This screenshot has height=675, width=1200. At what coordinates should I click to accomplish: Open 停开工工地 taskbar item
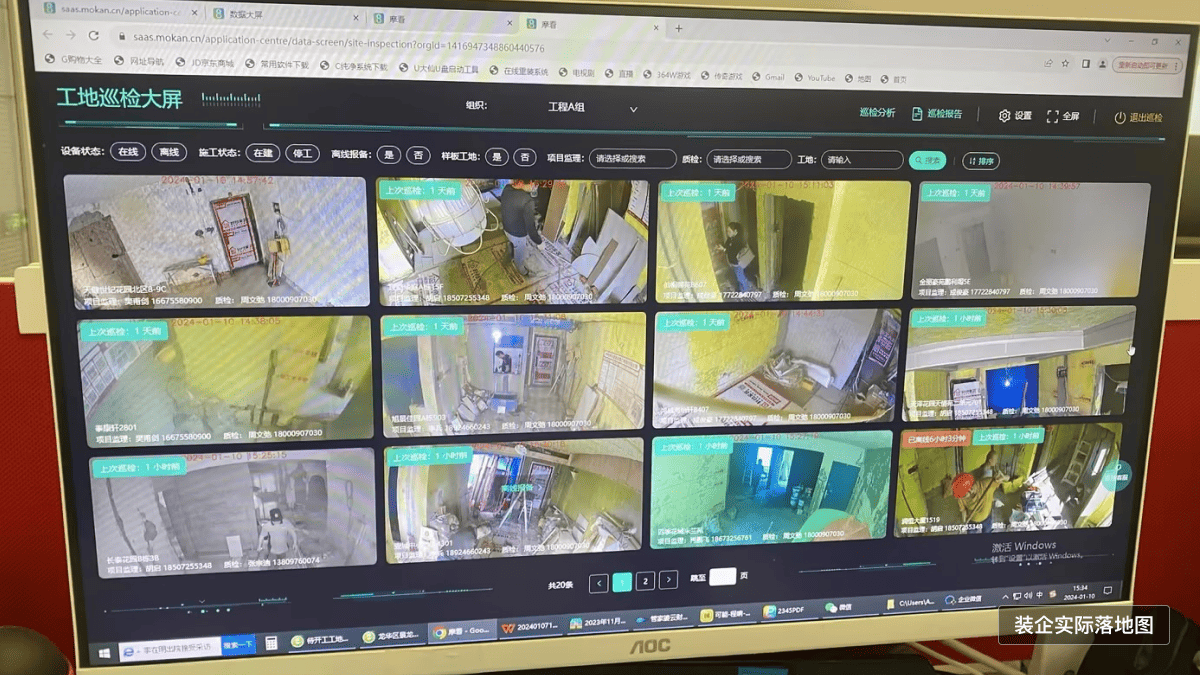pyautogui.click(x=322, y=640)
